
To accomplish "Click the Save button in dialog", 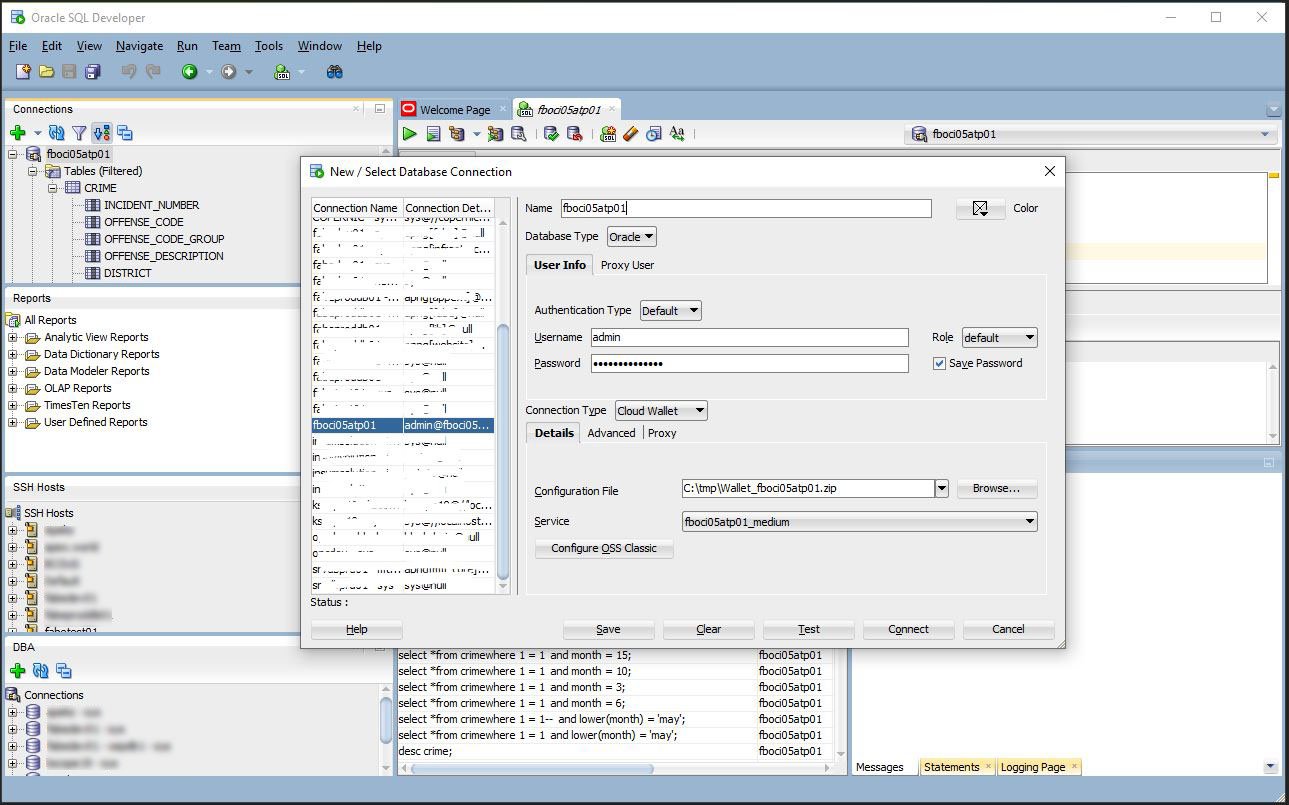I will point(608,629).
